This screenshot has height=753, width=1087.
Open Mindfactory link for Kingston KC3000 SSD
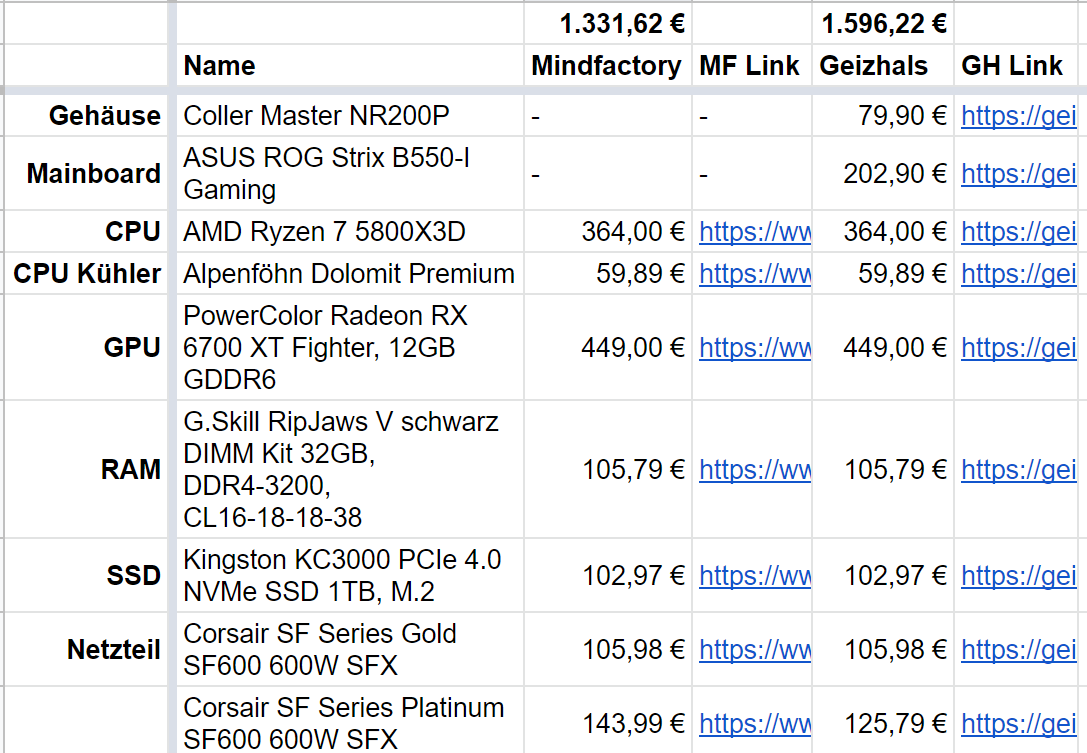[x=754, y=575]
